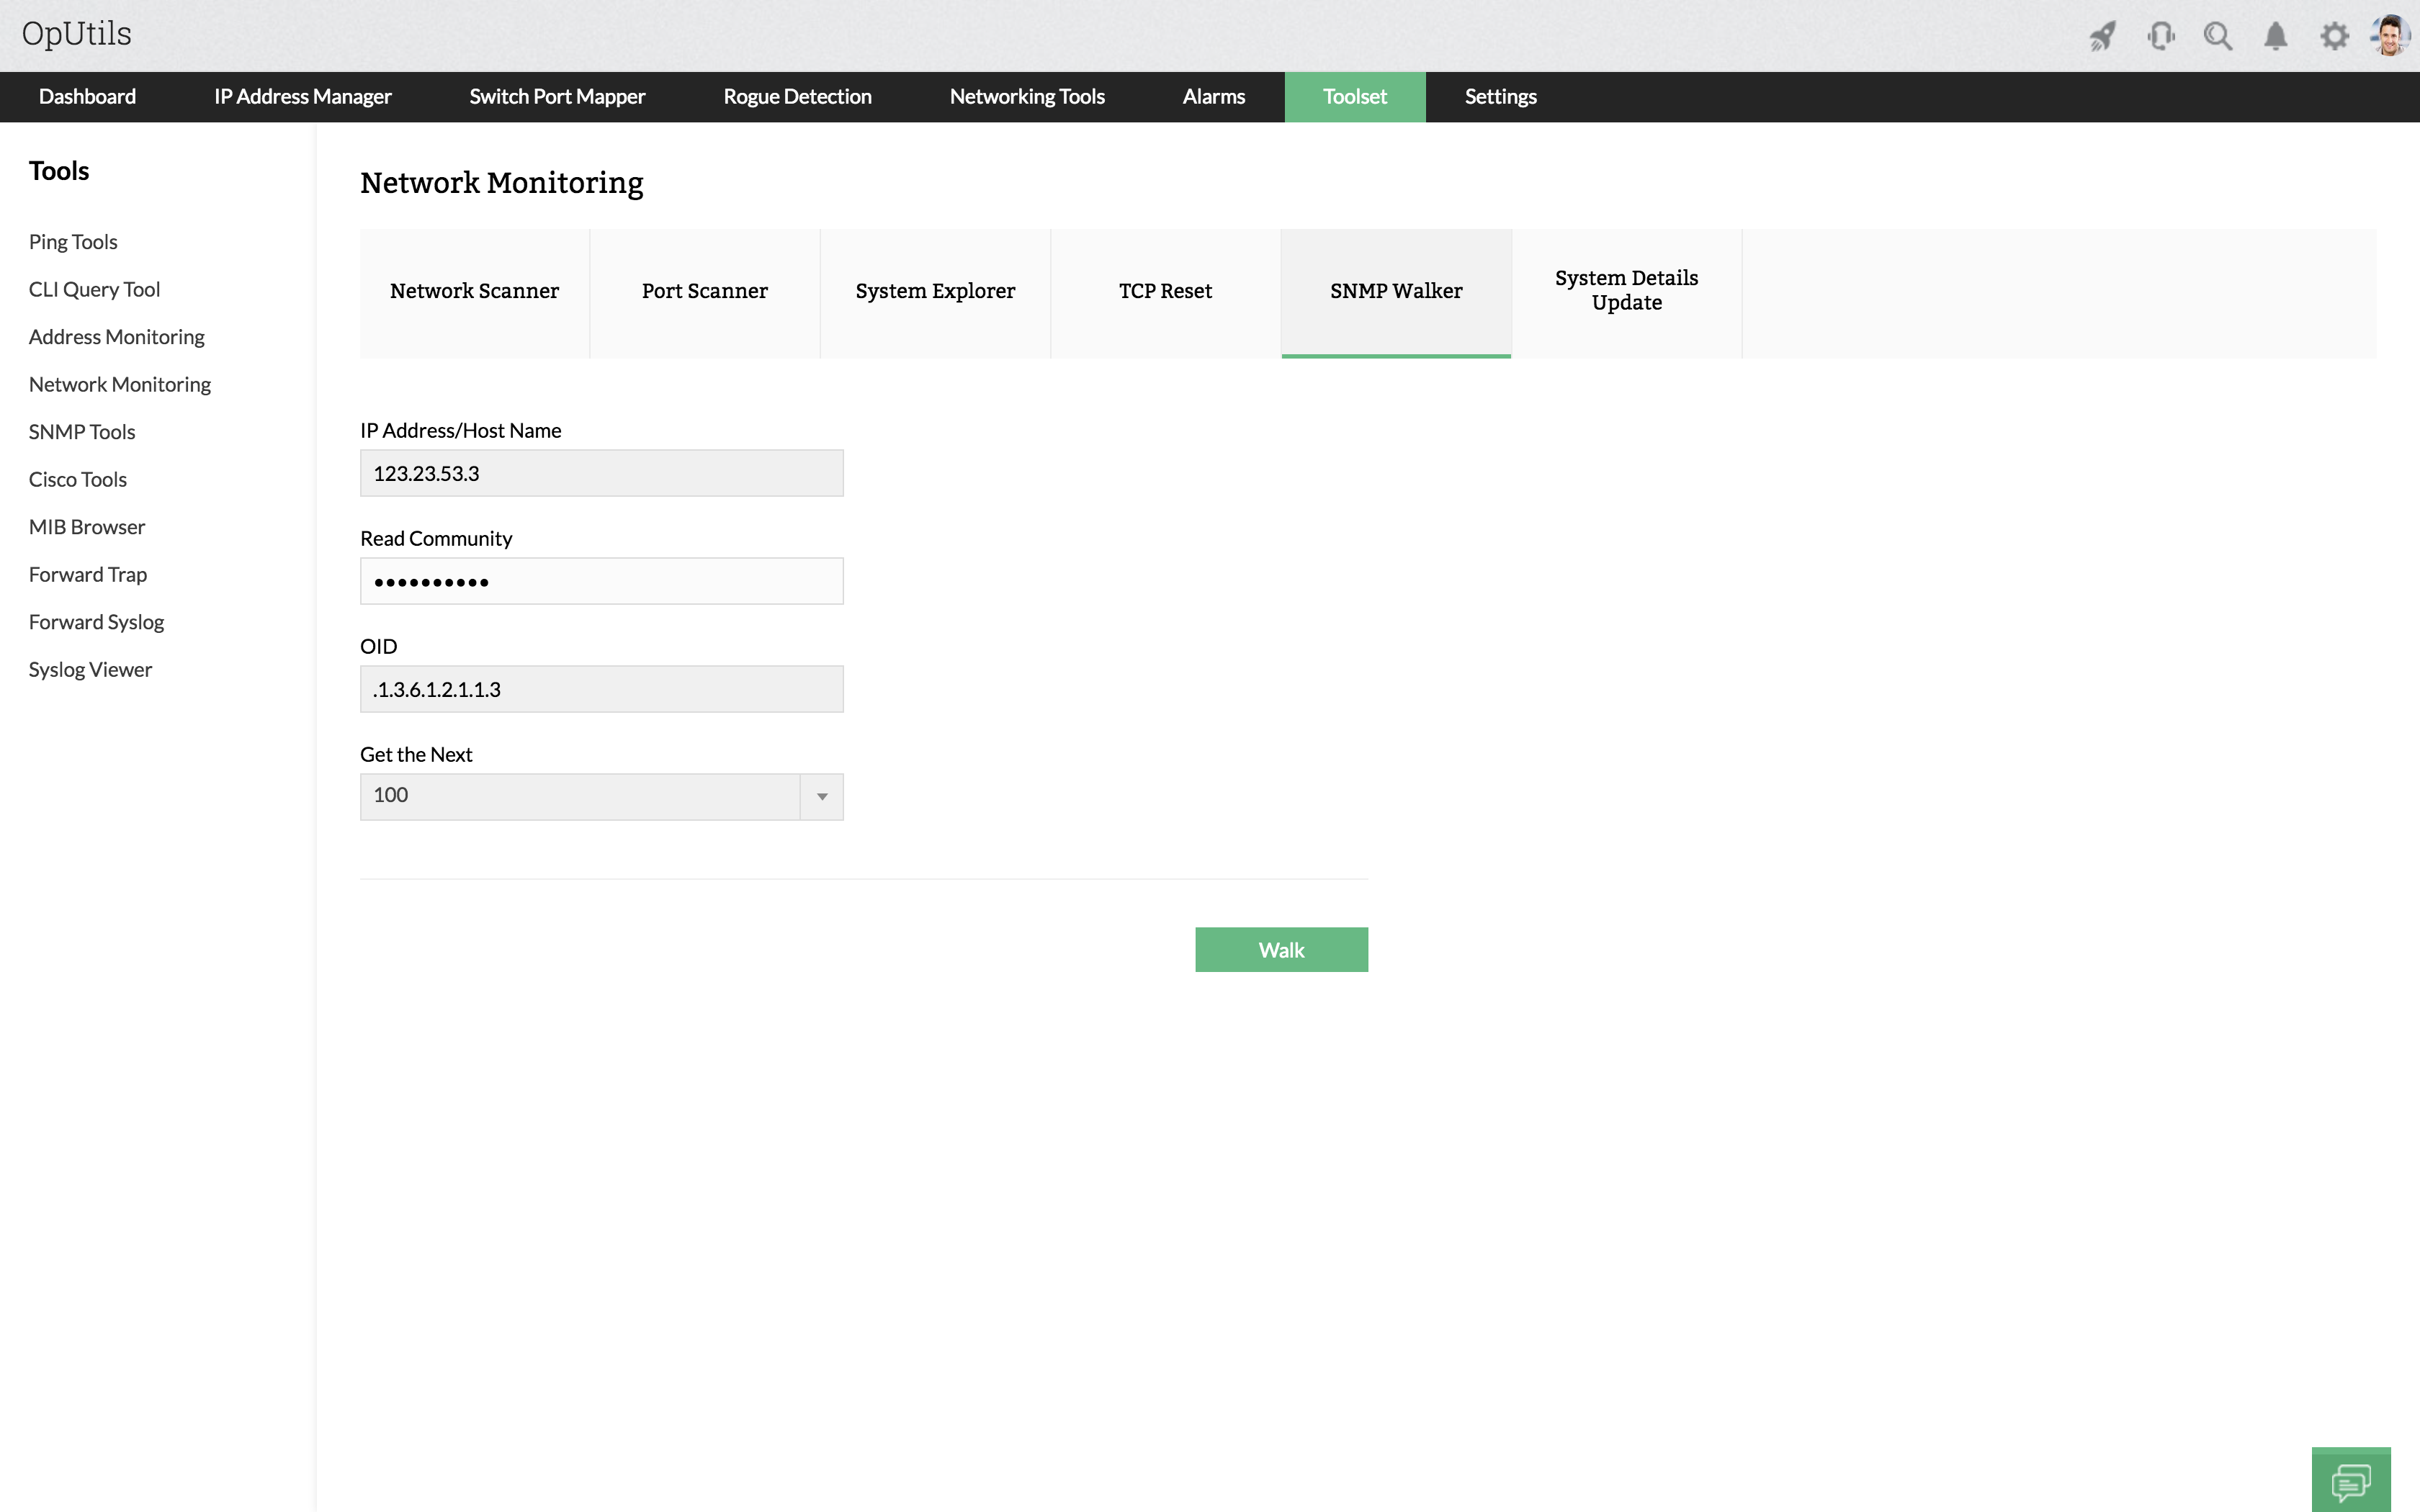2420x1512 pixels.
Task: Go to IP Address Manager menu
Action: (x=302, y=97)
